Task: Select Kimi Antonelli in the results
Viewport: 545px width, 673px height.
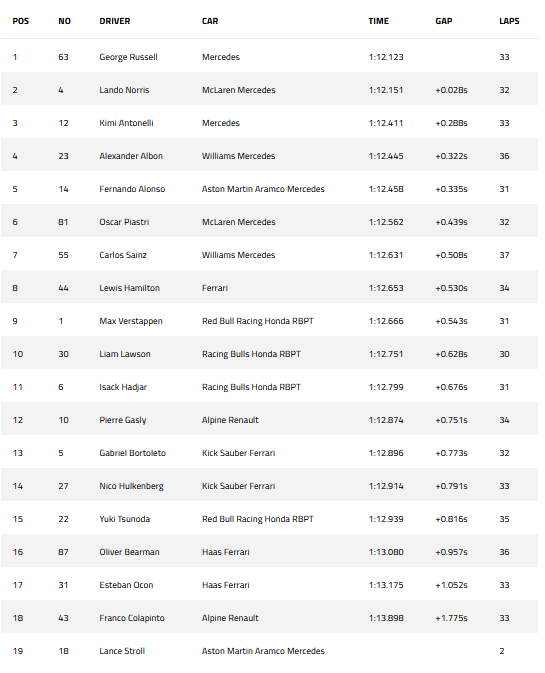Action: coord(126,123)
